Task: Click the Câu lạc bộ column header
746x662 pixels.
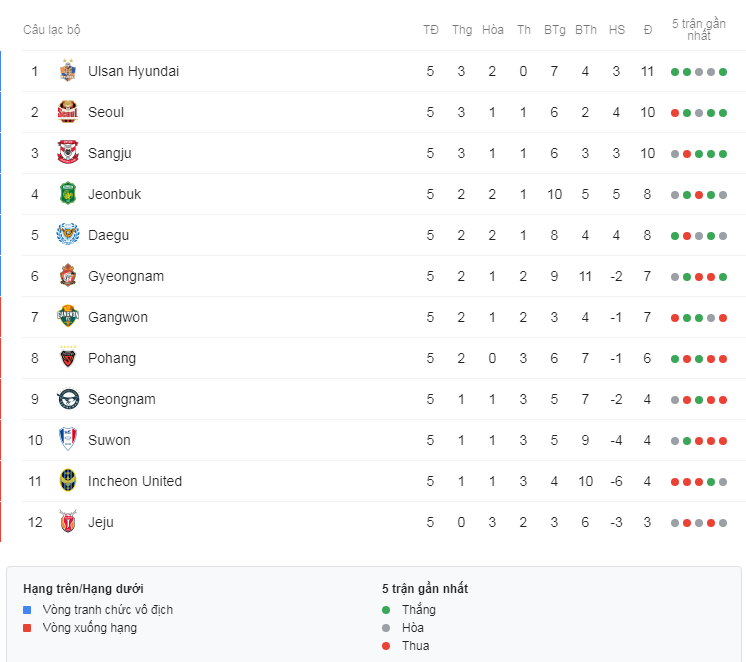Action: coord(51,30)
